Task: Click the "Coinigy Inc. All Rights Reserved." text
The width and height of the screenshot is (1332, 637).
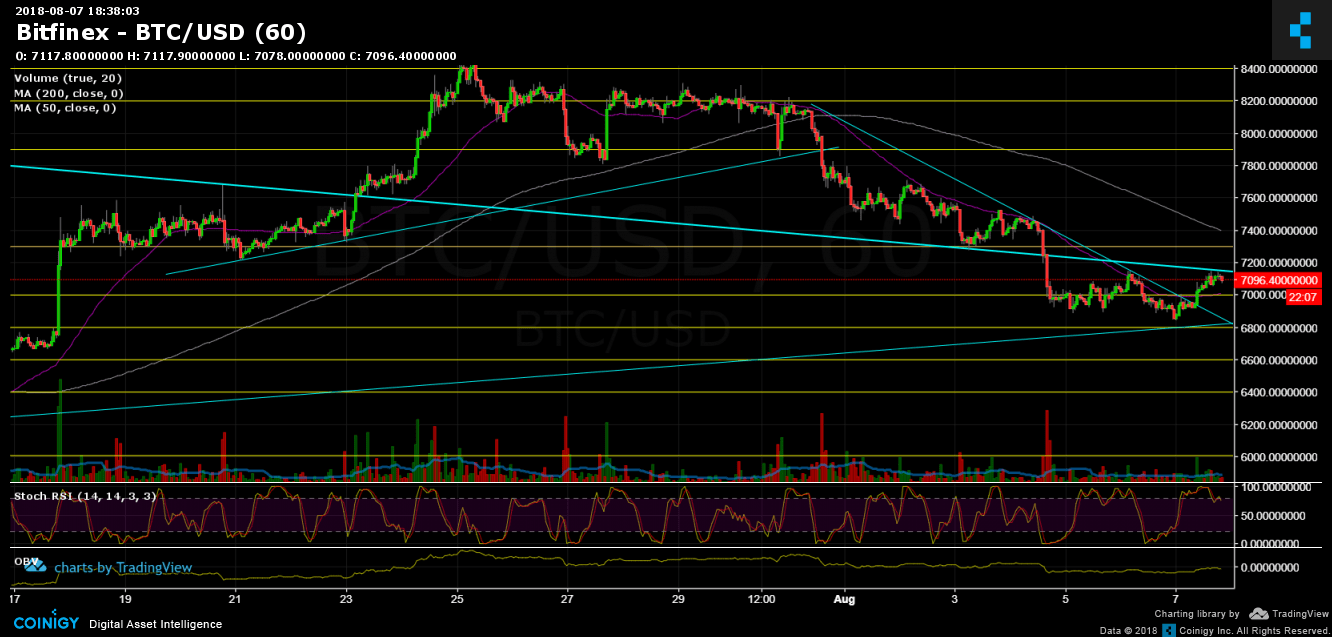Action: [x=1252, y=630]
